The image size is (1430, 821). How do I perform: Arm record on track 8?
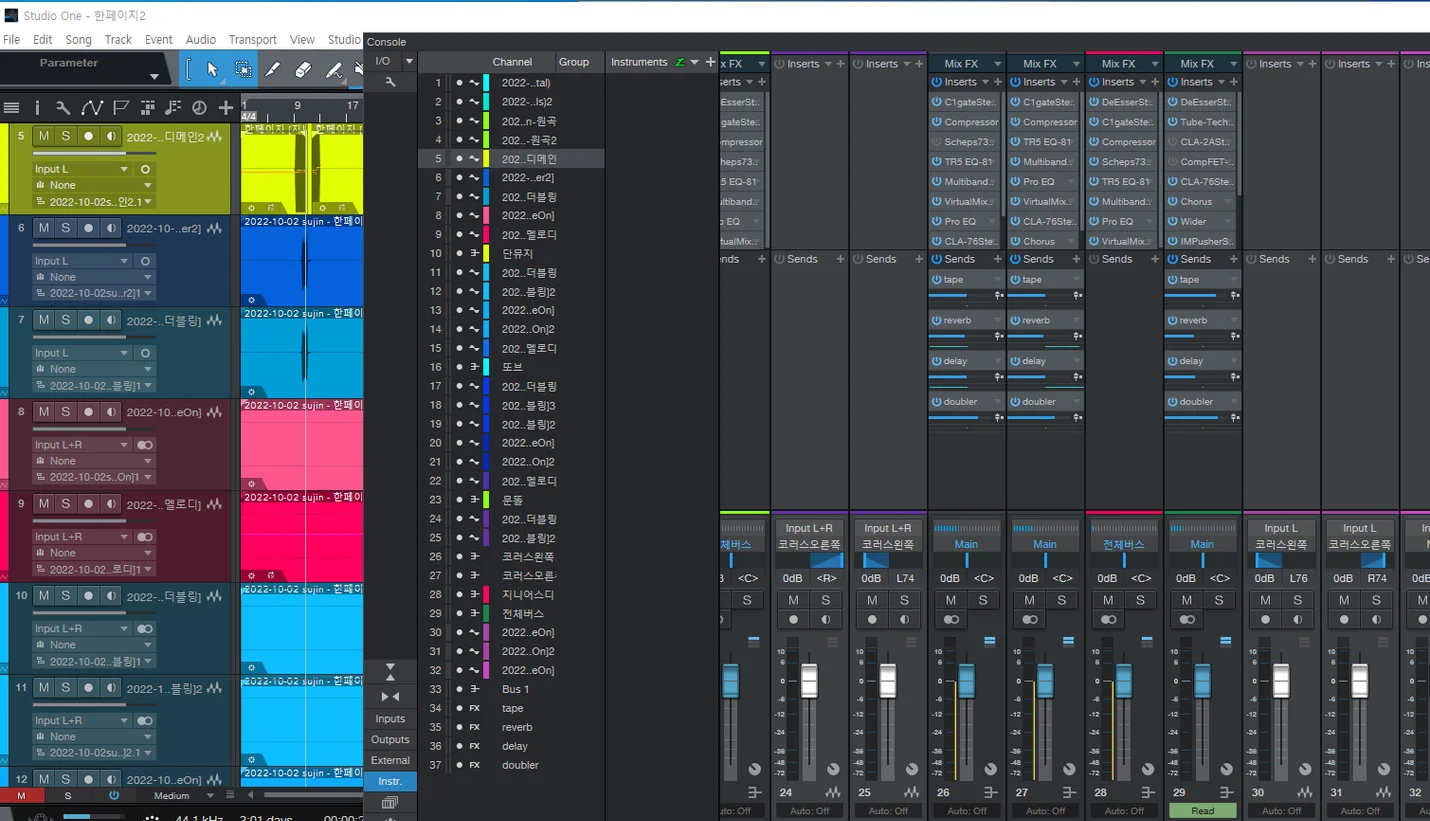point(88,412)
